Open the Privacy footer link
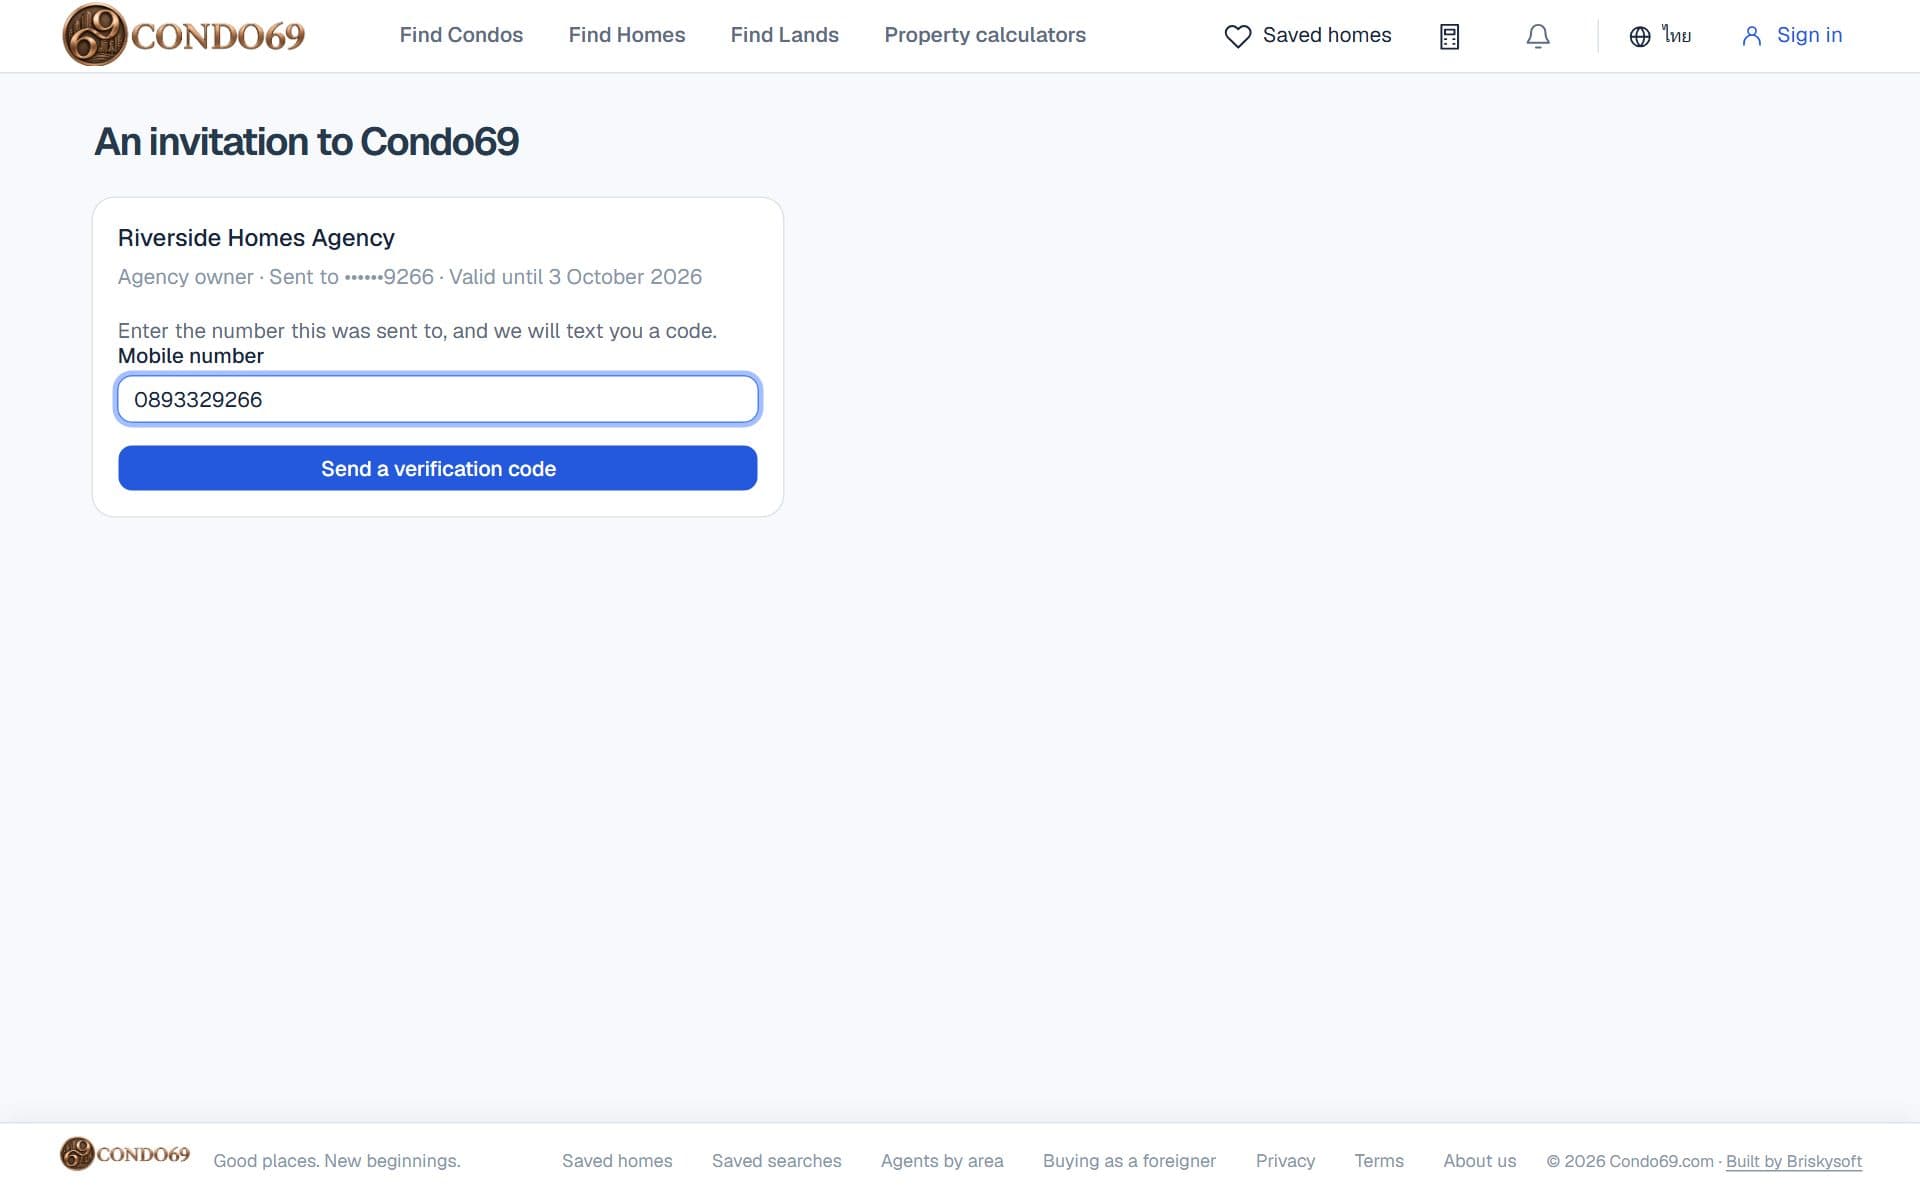The image size is (1920, 1200). click(1285, 1161)
